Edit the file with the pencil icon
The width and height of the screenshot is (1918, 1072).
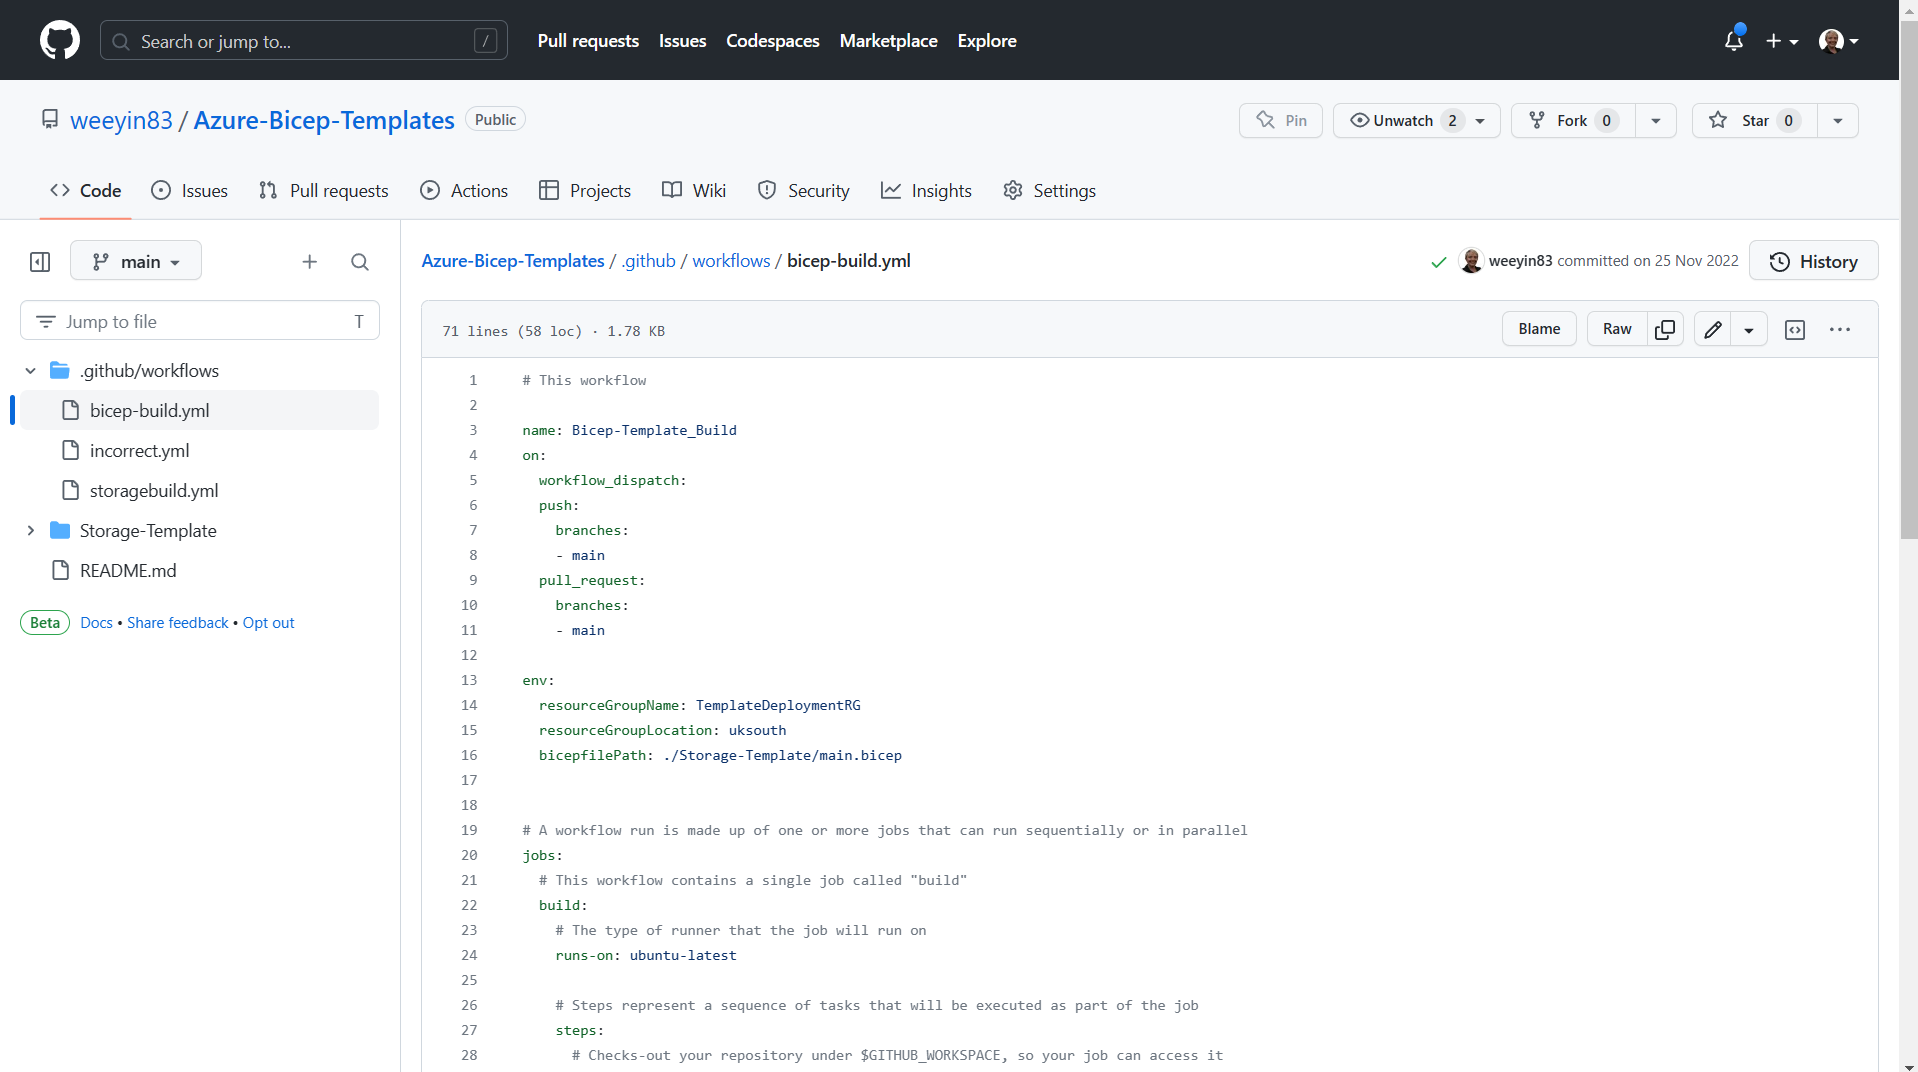[1712, 328]
